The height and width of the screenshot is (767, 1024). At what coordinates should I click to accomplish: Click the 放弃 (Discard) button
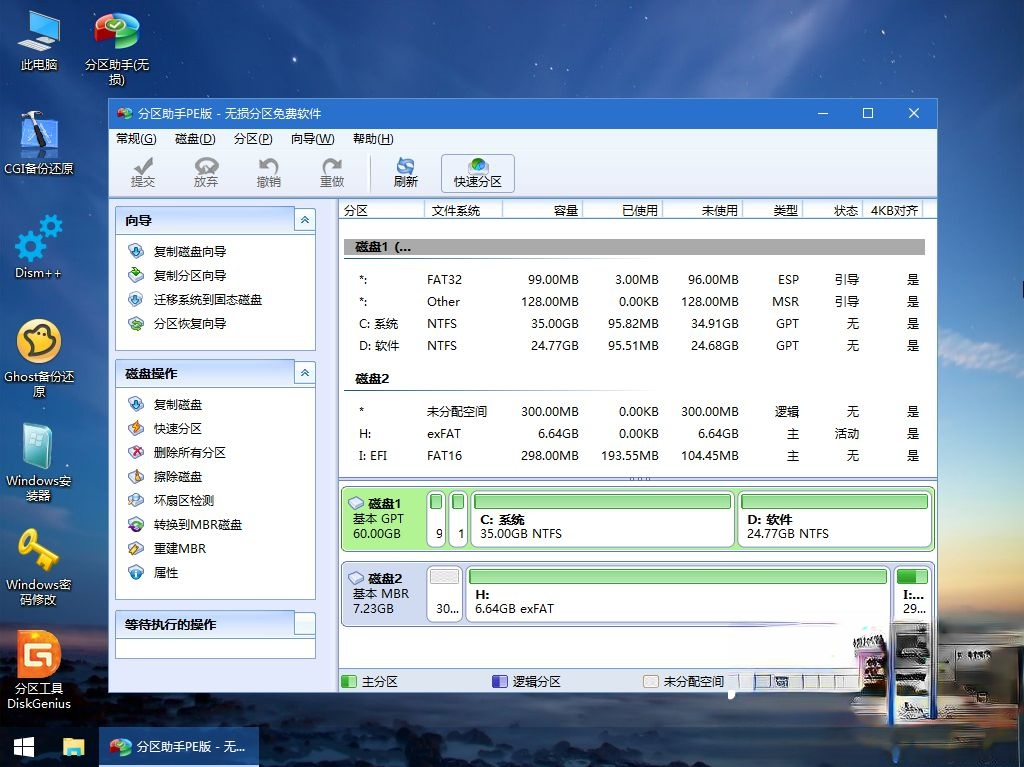pyautogui.click(x=206, y=172)
